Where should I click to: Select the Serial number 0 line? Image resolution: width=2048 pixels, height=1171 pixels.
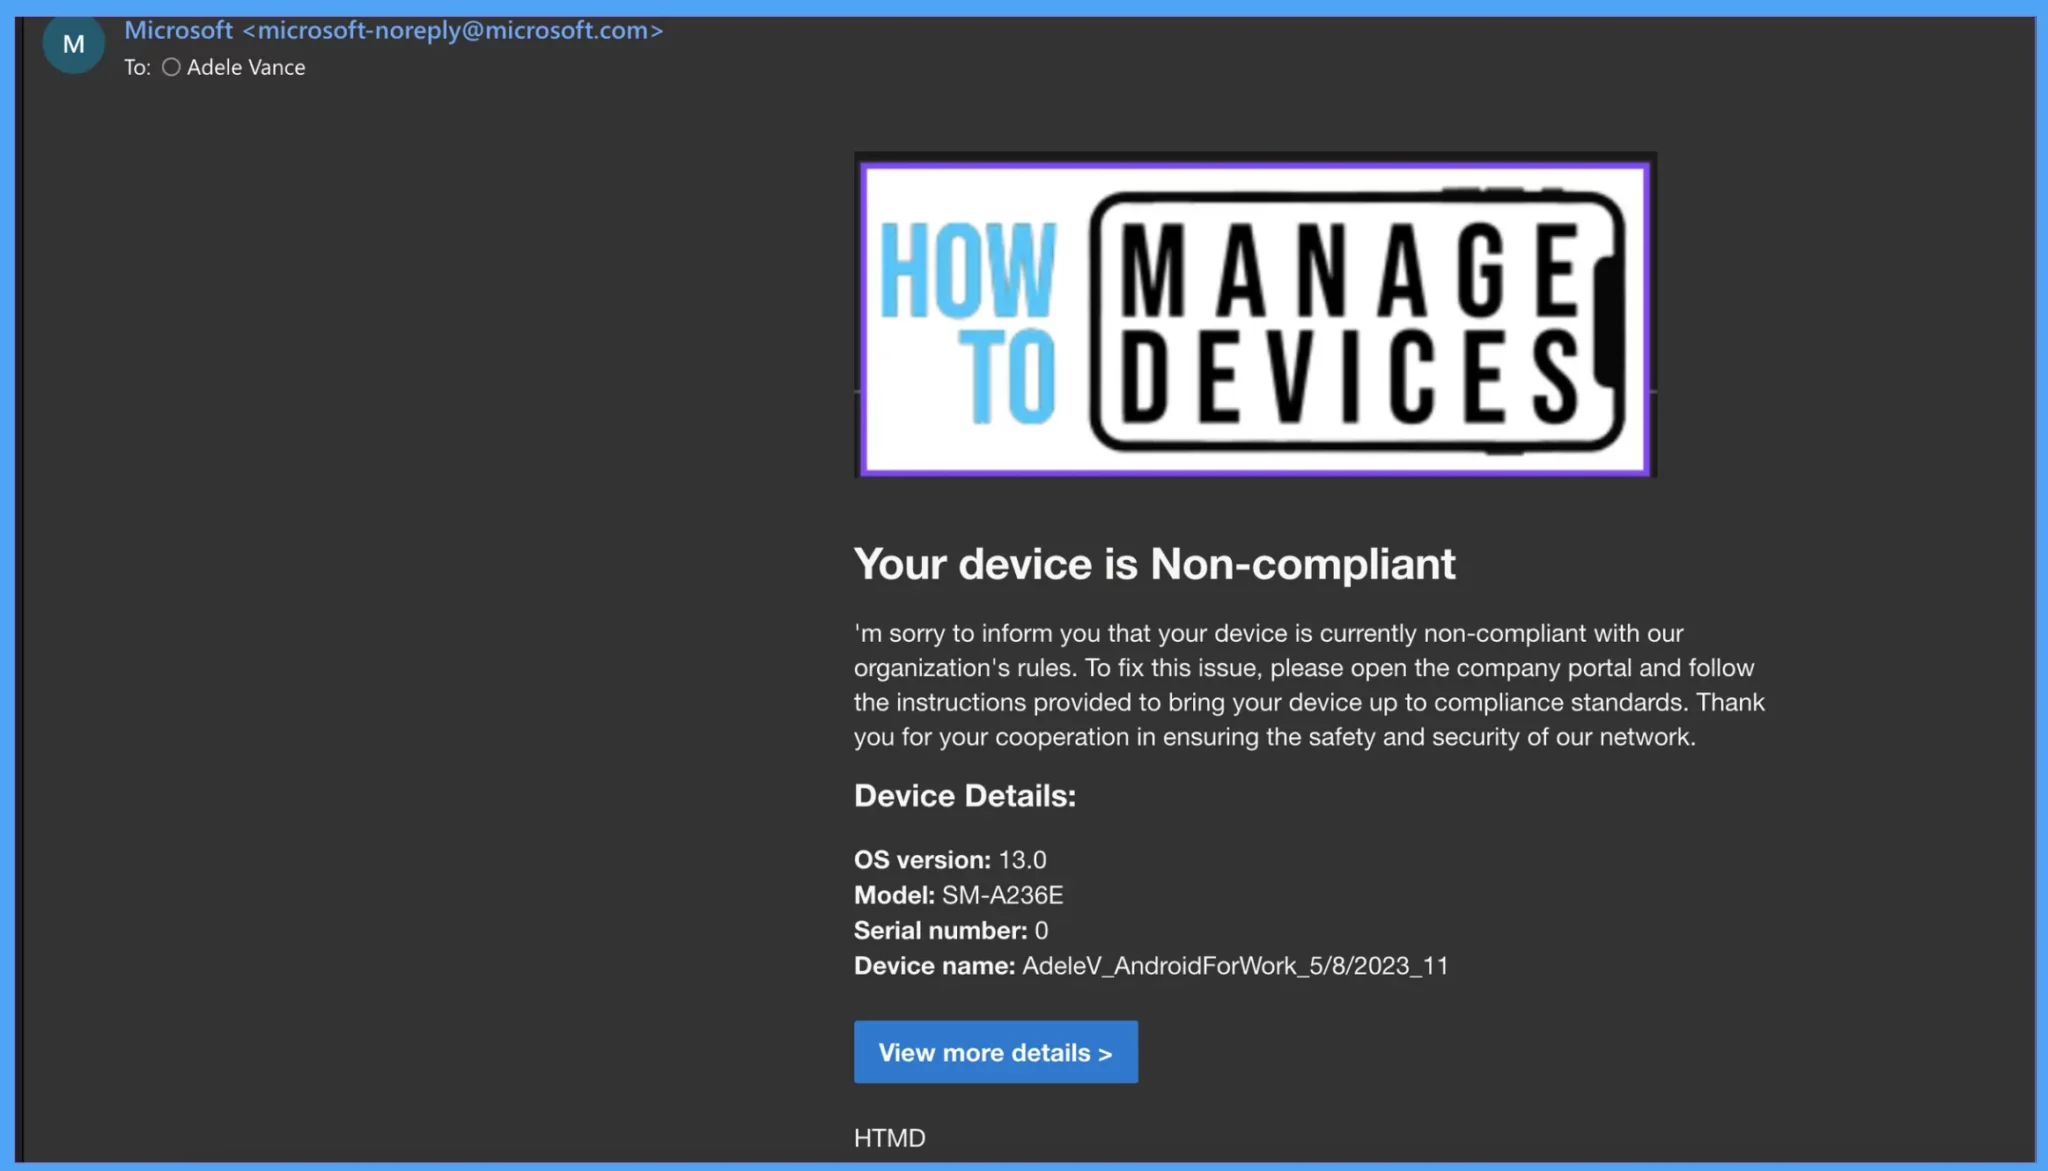951,931
